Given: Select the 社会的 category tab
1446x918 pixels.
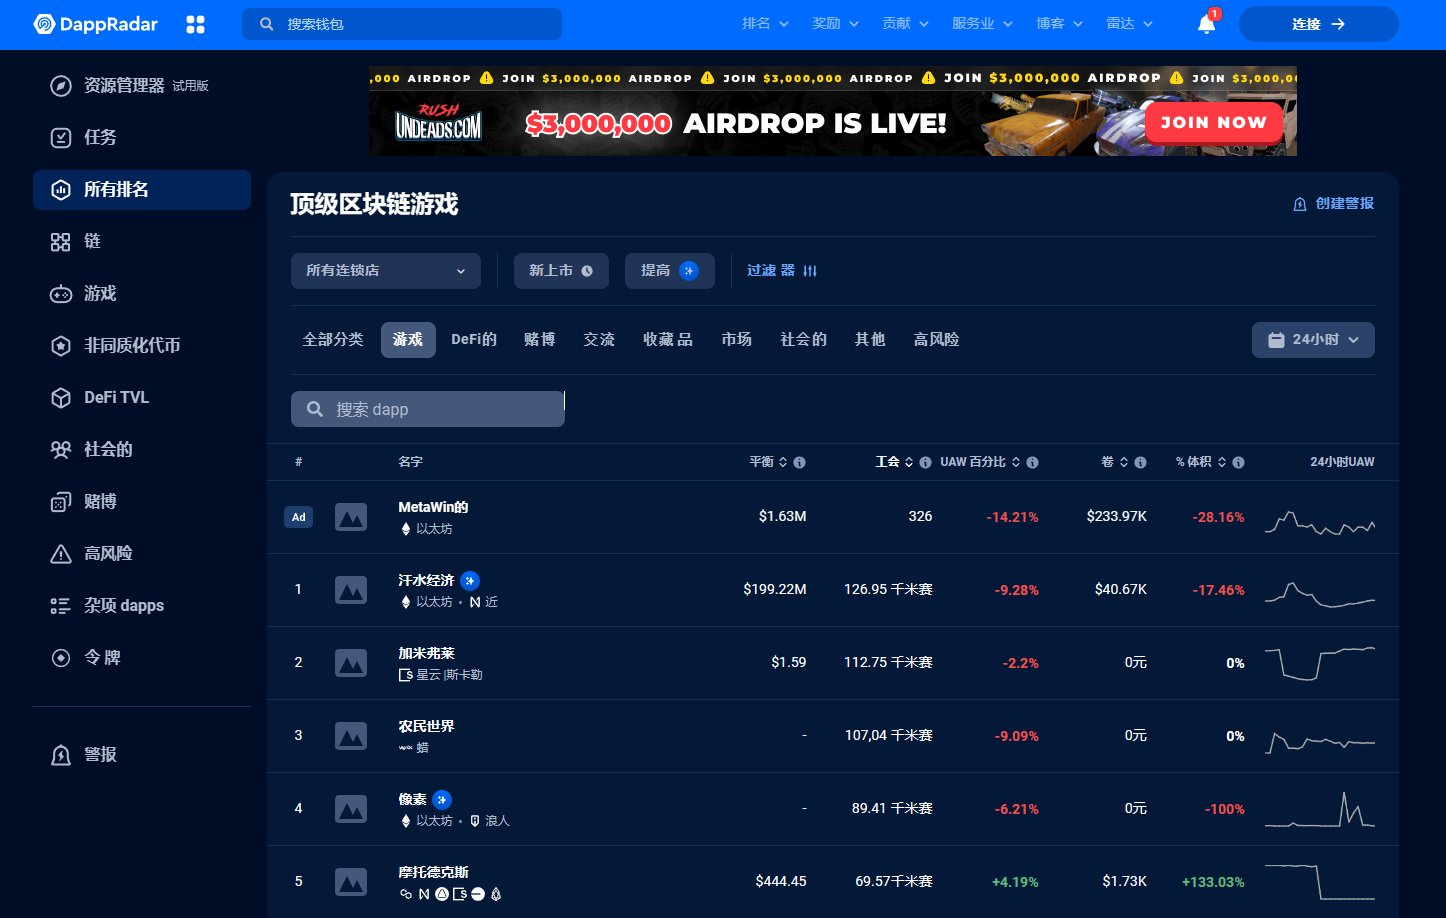Looking at the screenshot, I should coord(804,340).
